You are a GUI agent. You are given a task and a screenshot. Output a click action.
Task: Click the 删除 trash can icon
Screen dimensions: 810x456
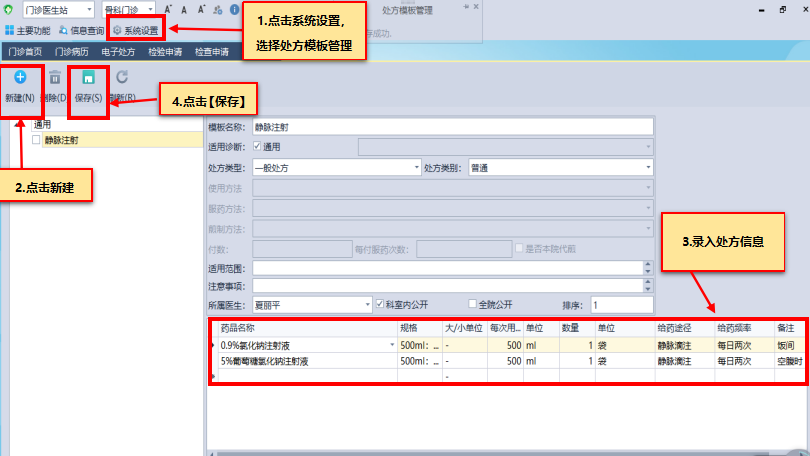click(55, 78)
